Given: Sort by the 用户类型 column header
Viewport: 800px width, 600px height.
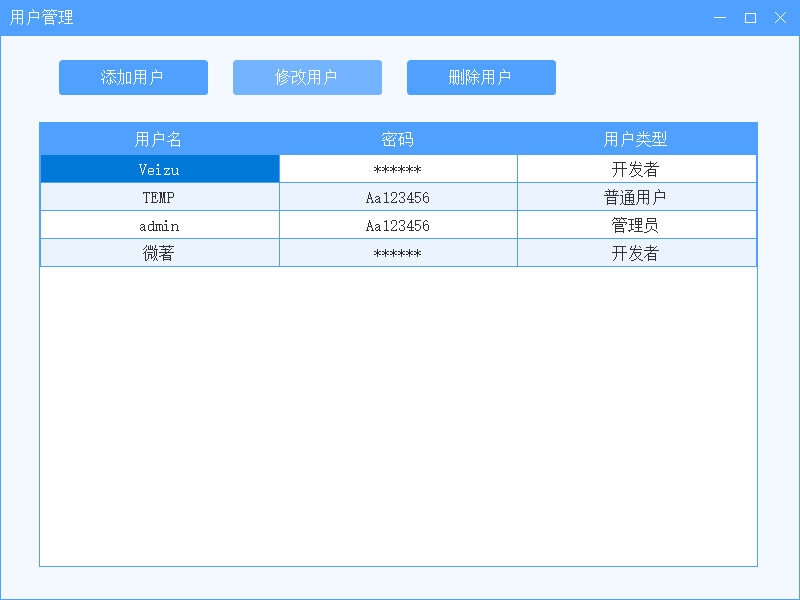Looking at the screenshot, I should point(637,139).
